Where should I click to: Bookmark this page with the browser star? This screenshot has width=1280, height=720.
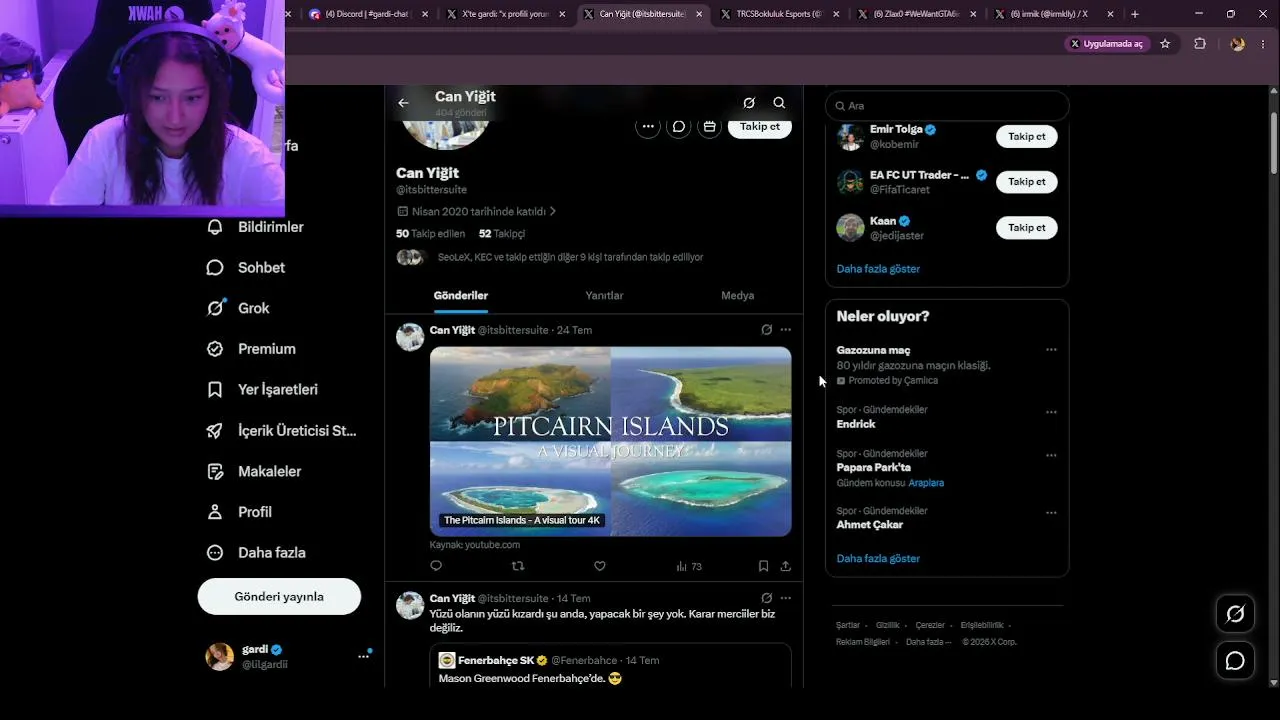coord(1165,44)
